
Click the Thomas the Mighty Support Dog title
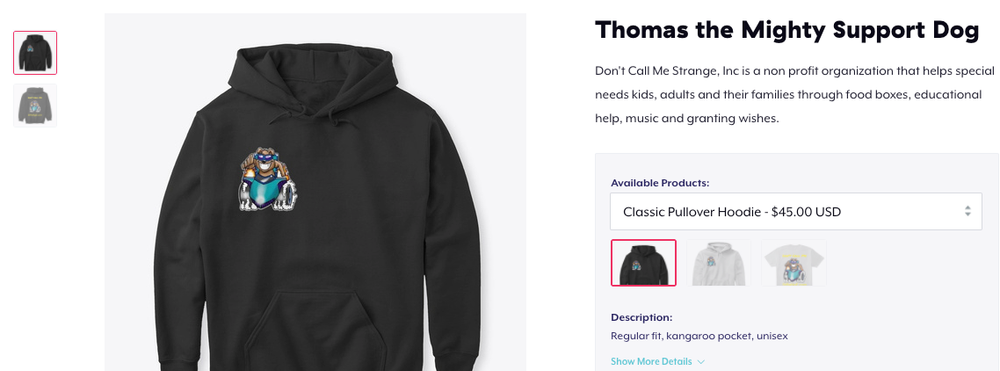pos(787,30)
